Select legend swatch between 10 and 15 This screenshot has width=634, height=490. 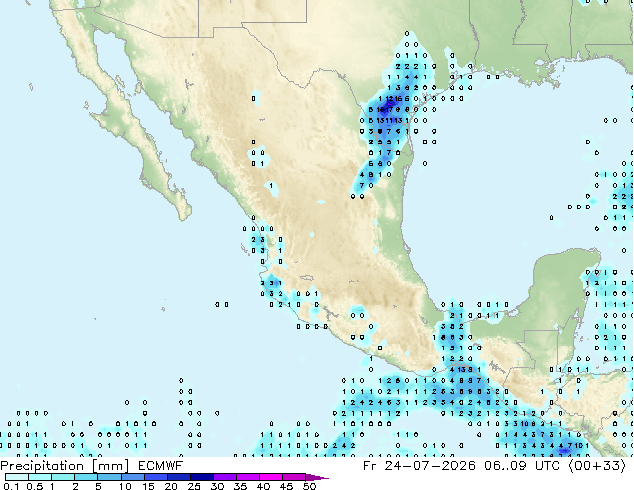pos(132,477)
